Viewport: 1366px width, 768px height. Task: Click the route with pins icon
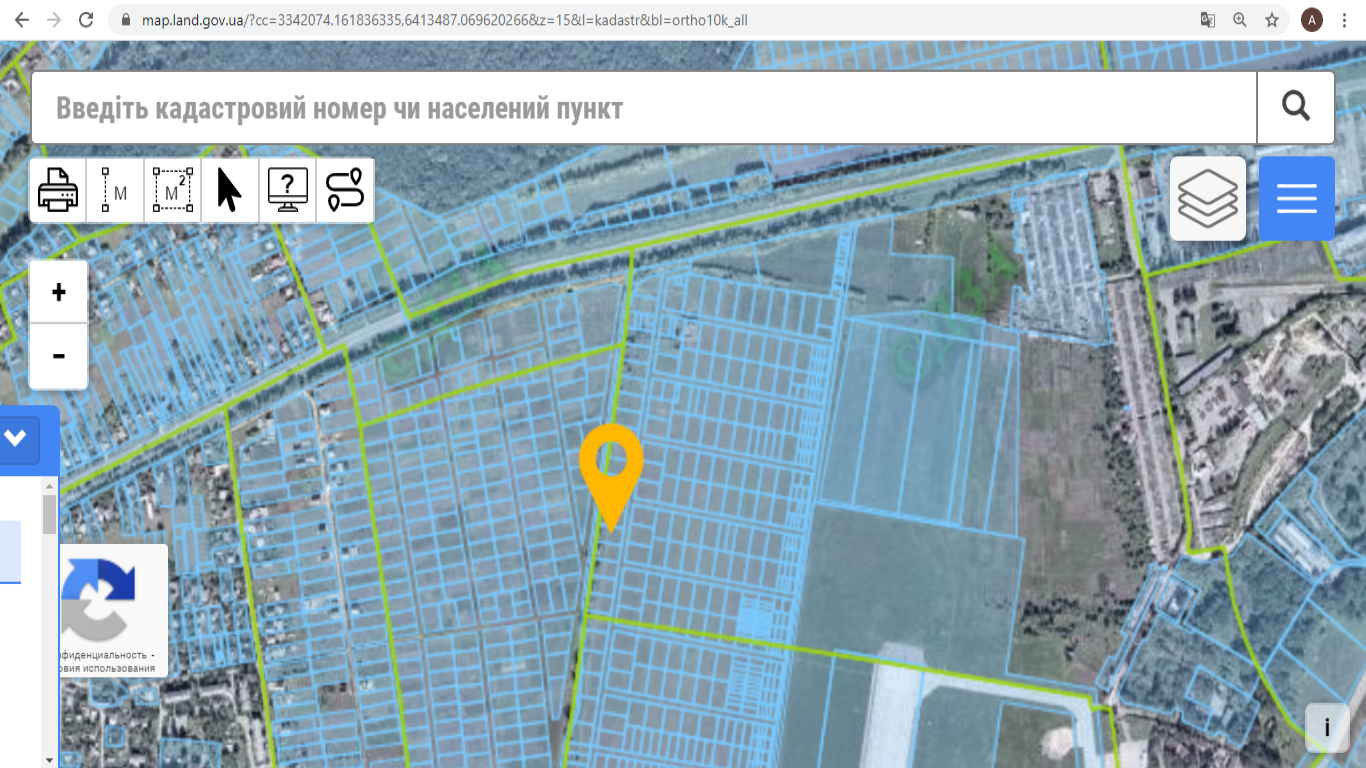pos(345,190)
